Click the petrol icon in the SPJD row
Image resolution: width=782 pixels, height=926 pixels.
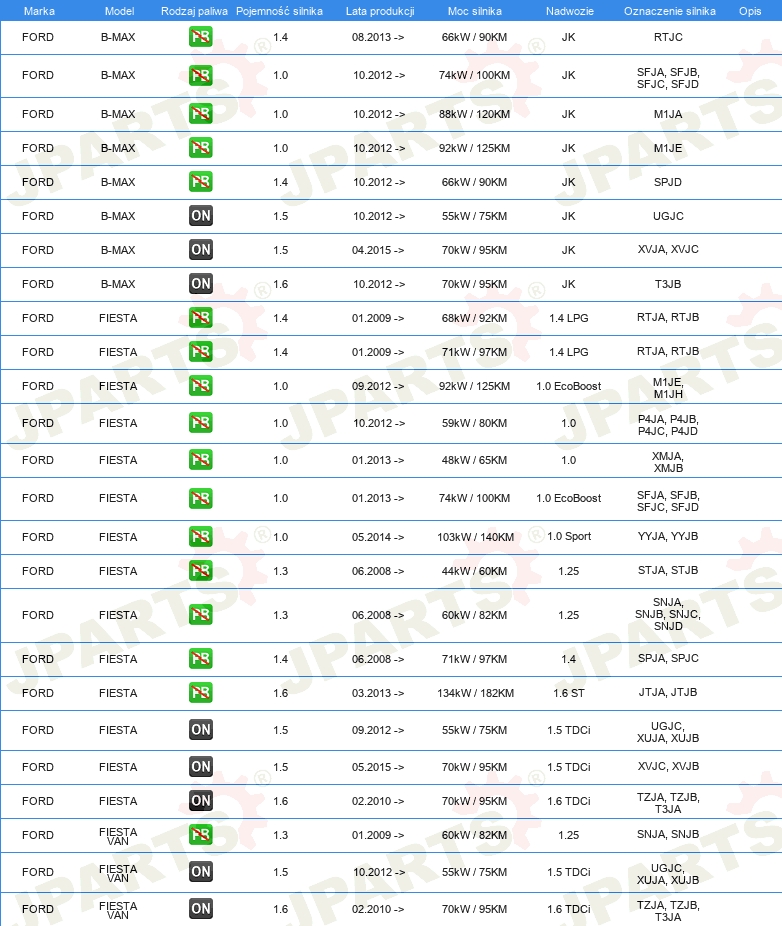pos(201,182)
